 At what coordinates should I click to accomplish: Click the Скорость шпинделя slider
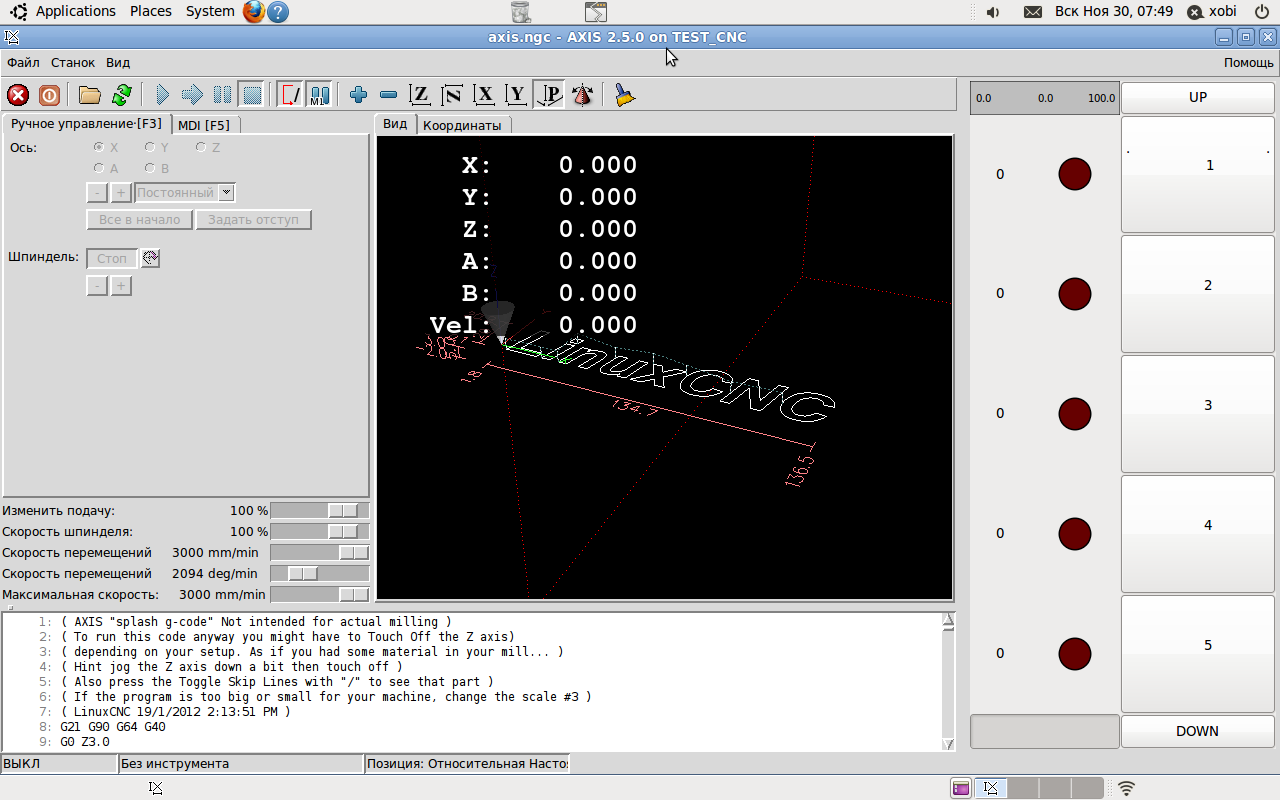320,531
